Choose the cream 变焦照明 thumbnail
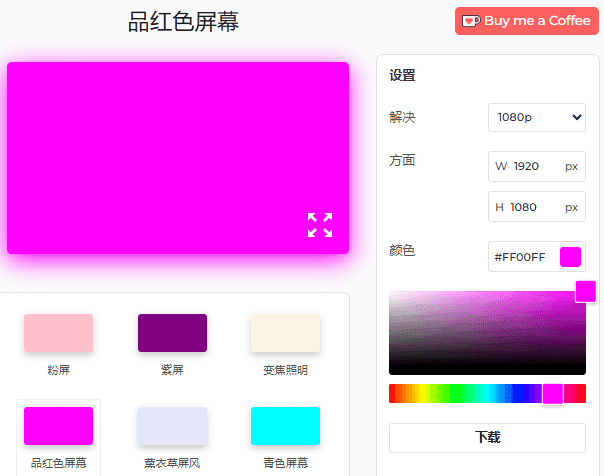Image resolution: width=604 pixels, height=476 pixels. point(285,333)
